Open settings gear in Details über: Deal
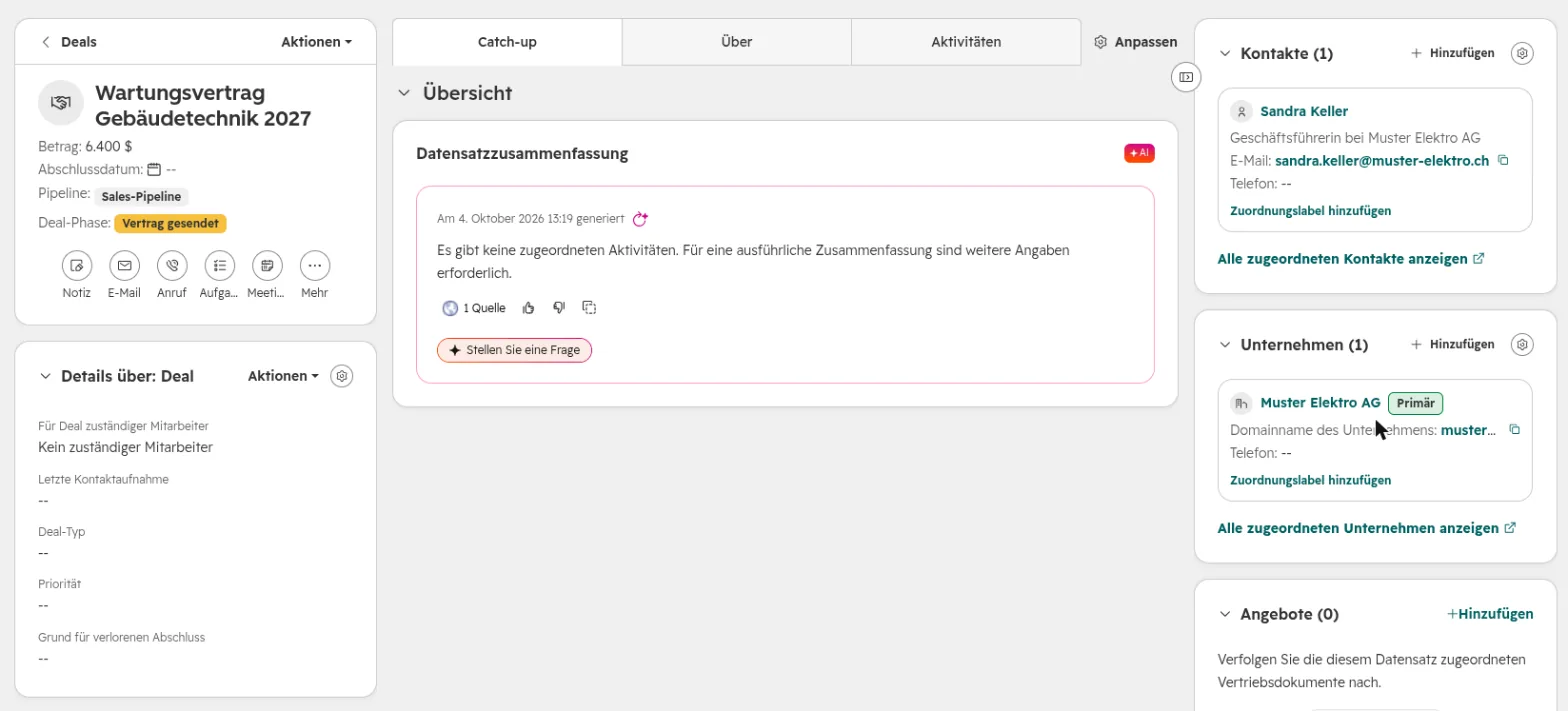This screenshot has width=1568, height=711. (x=342, y=376)
